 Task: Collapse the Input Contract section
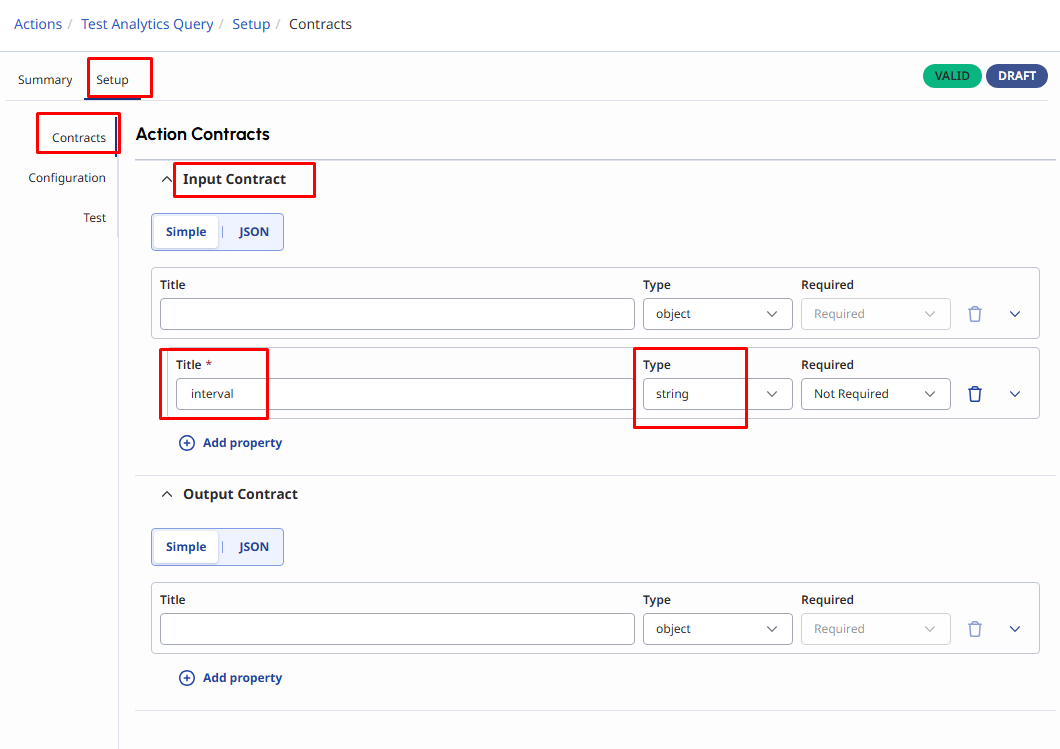167,180
